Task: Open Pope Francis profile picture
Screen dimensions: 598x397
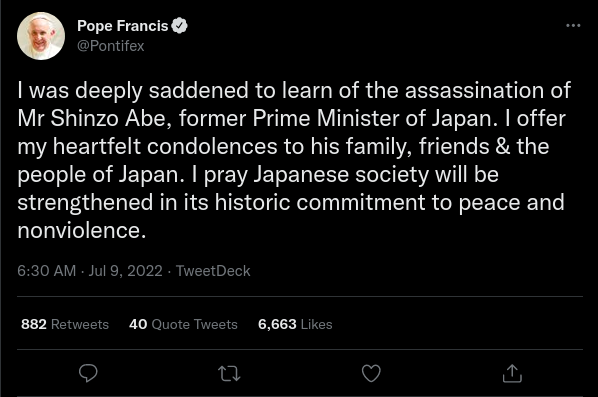Action: coord(41,36)
